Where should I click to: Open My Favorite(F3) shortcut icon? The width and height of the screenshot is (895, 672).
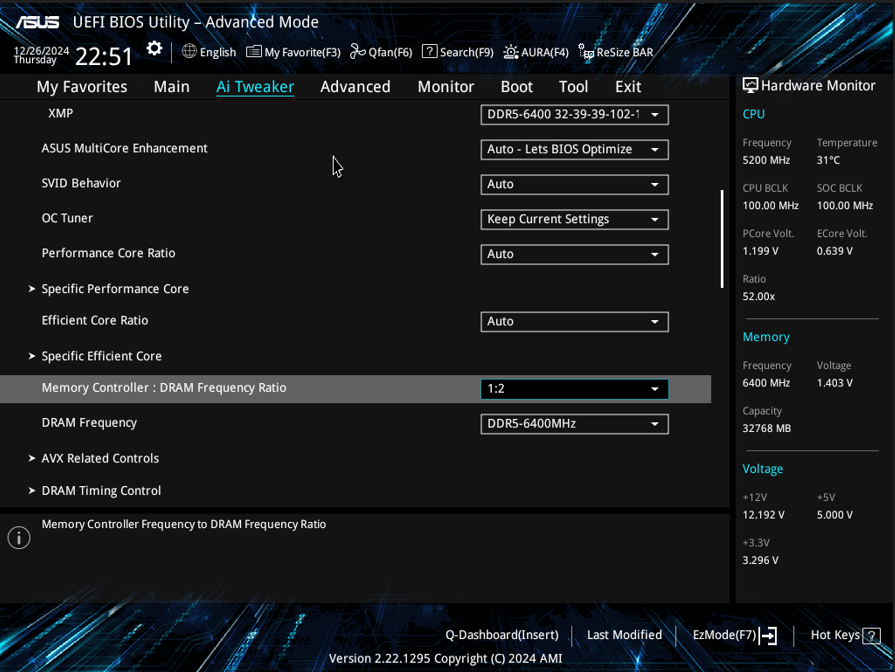point(254,52)
